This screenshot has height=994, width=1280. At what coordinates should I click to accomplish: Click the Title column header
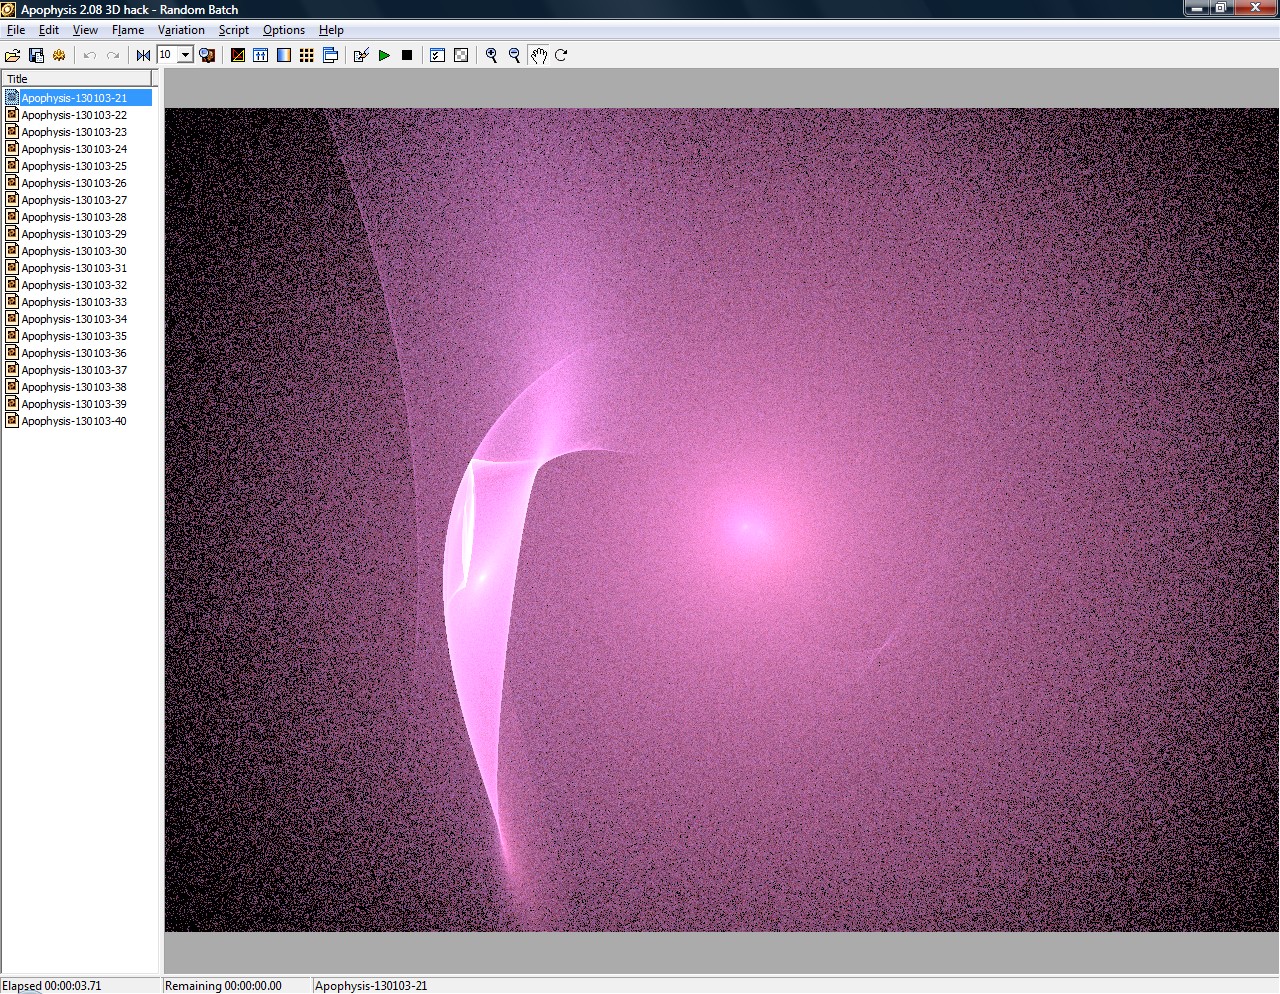76,78
